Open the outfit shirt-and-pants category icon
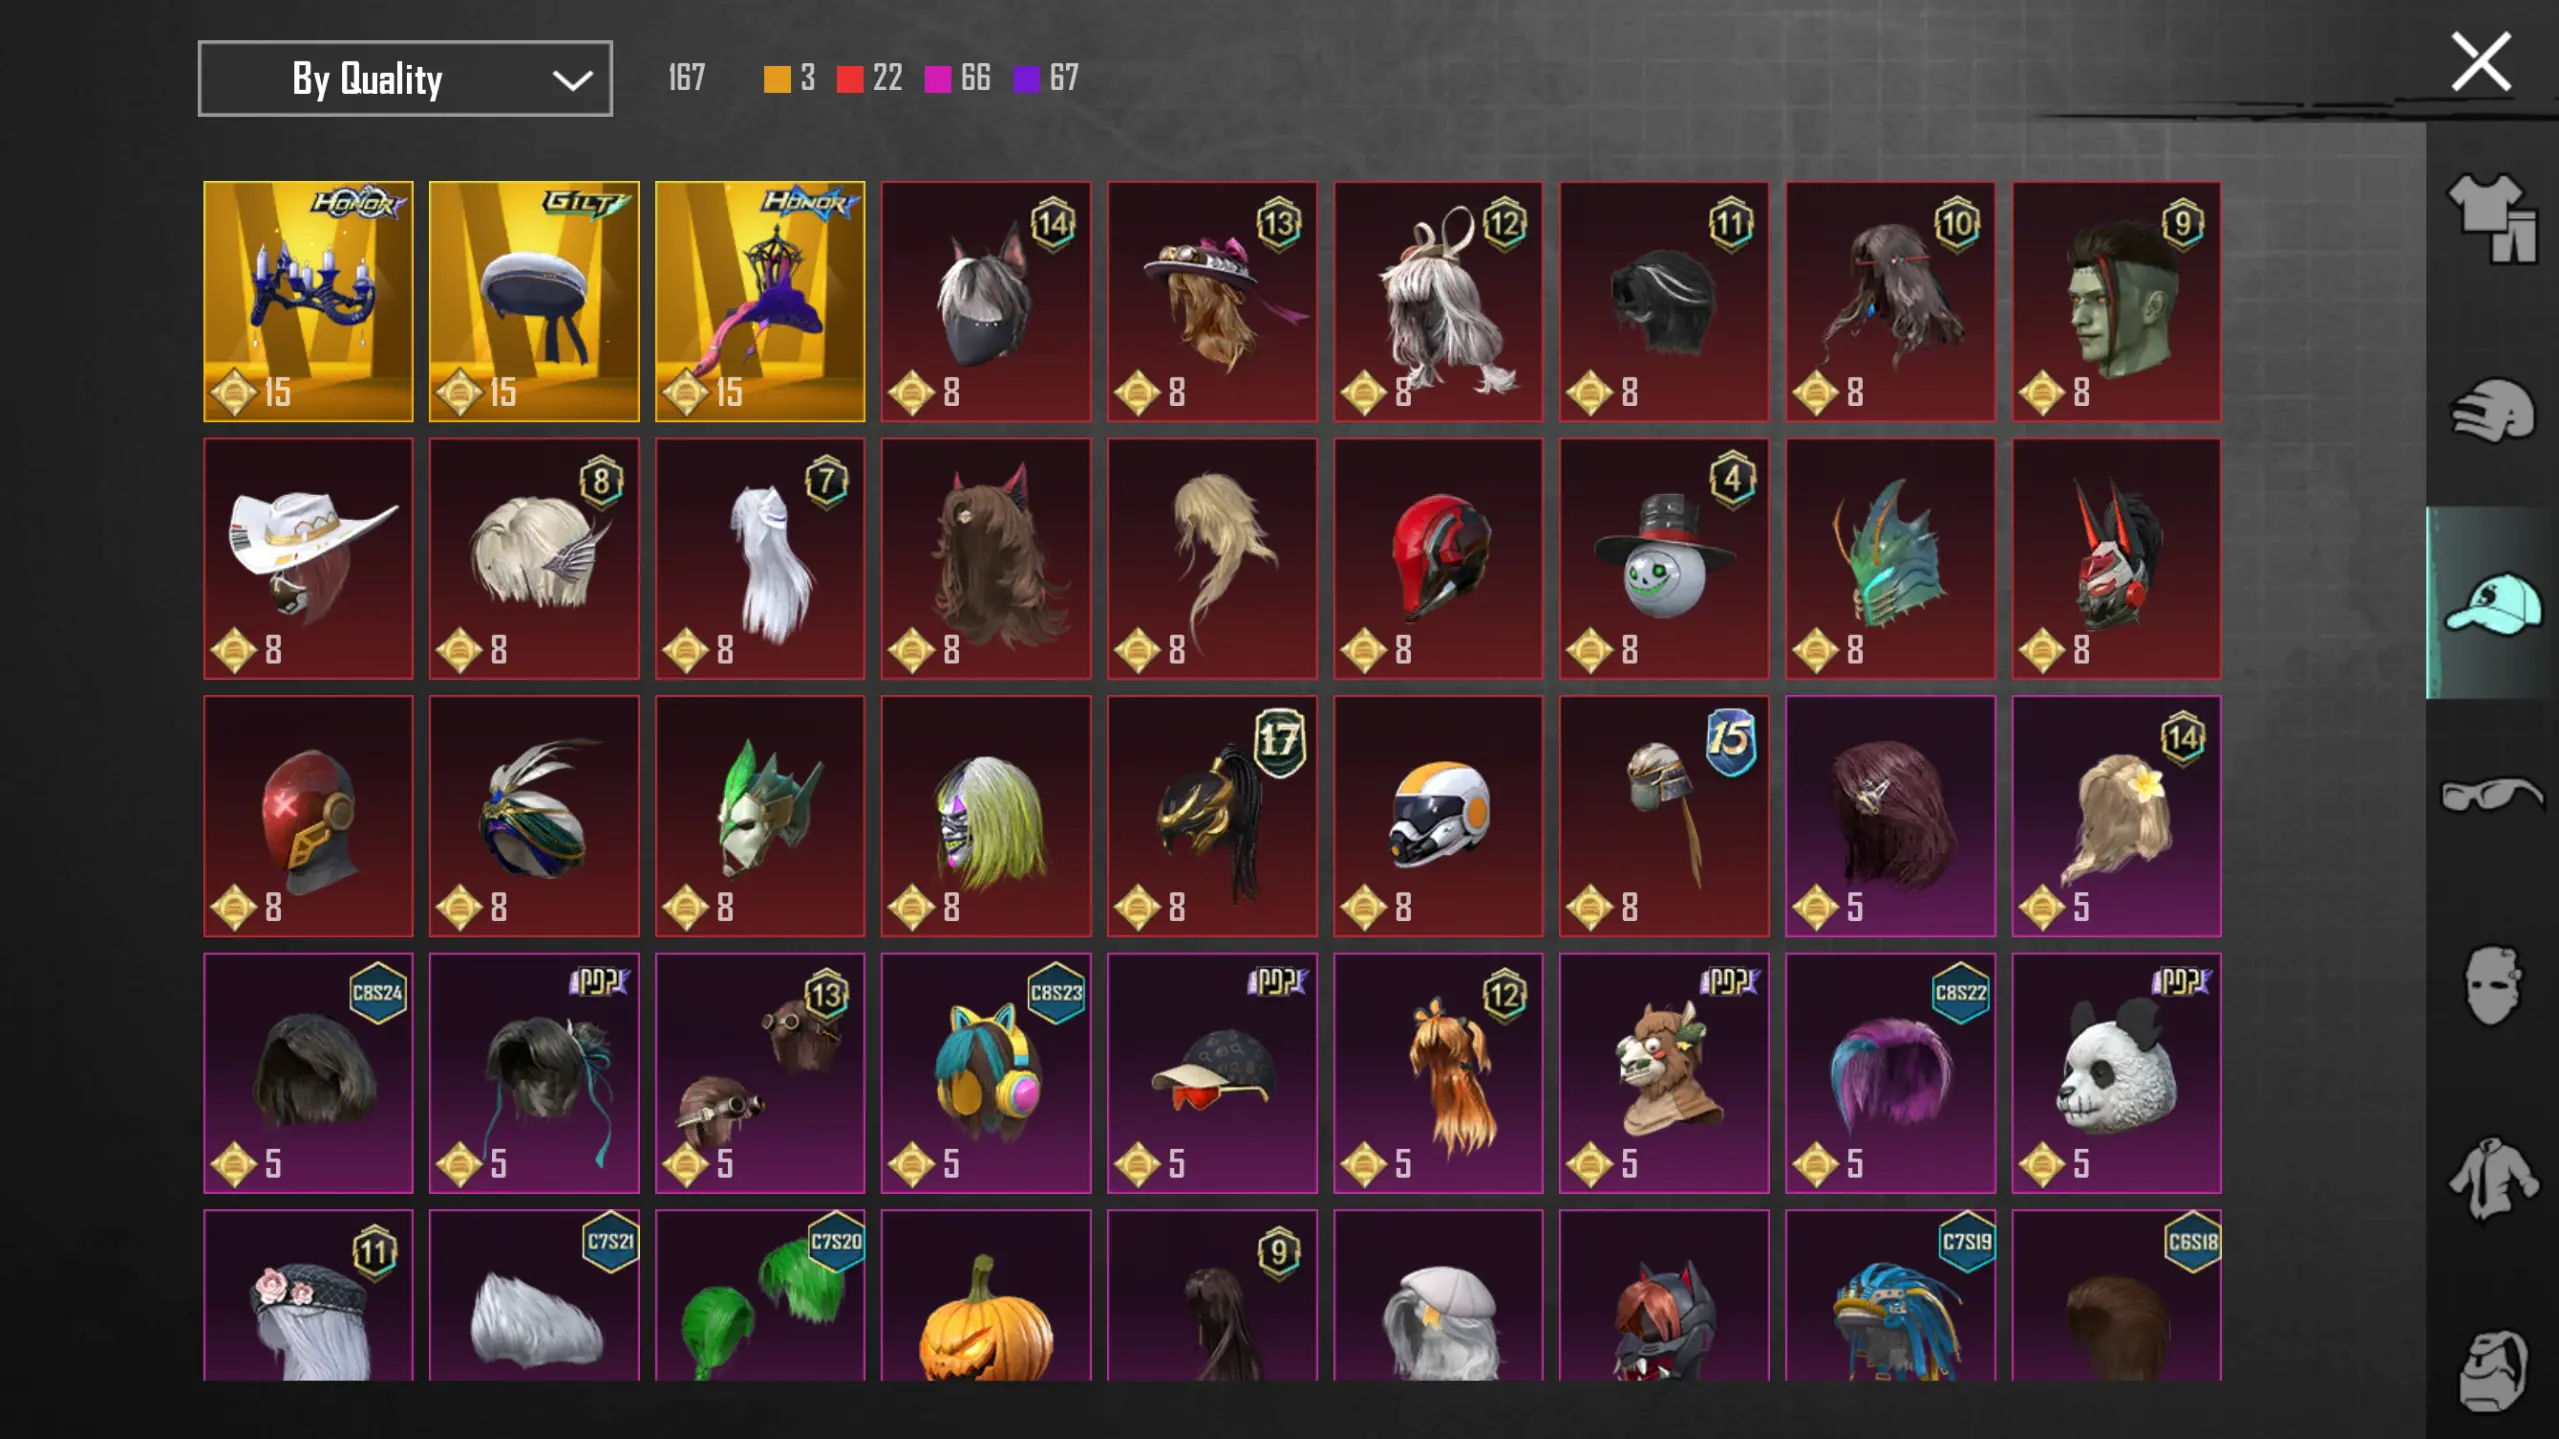The width and height of the screenshot is (2559, 1439). pos(2492,218)
